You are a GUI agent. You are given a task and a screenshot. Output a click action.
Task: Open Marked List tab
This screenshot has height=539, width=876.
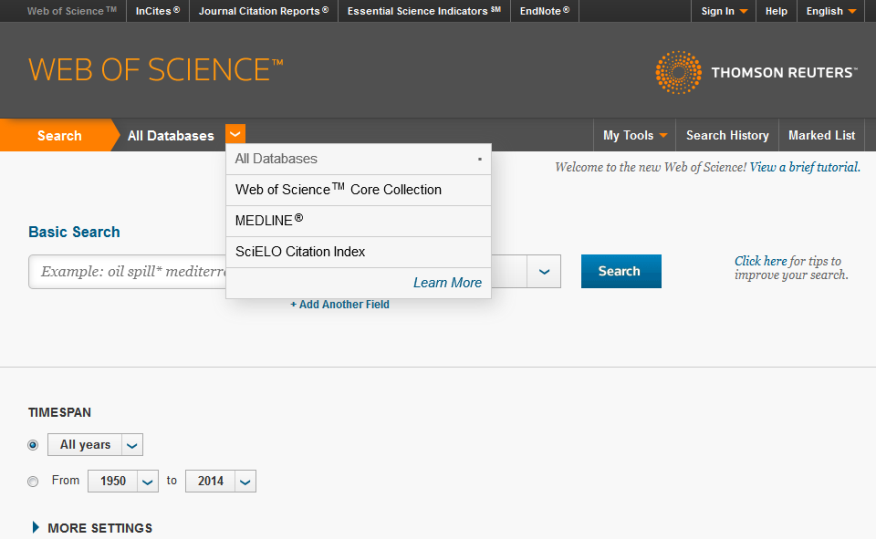coord(821,135)
